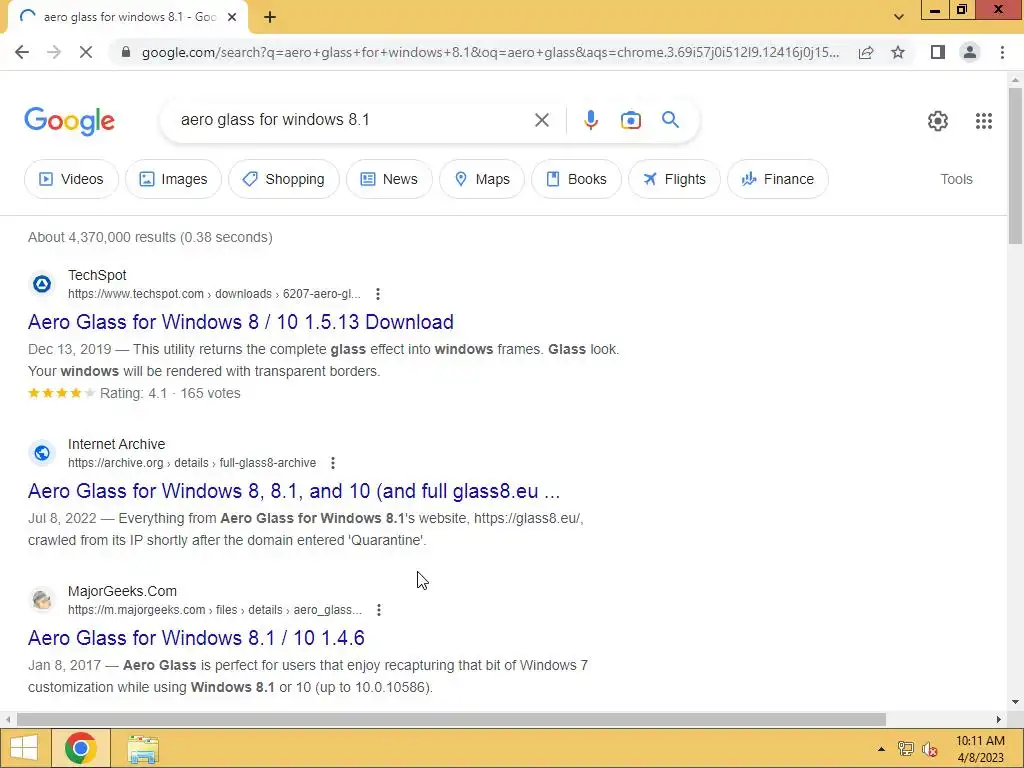The width and height of the screenshot is (1024, 768).
Task: Bookmark this tab with star icon
Action: 898,52
